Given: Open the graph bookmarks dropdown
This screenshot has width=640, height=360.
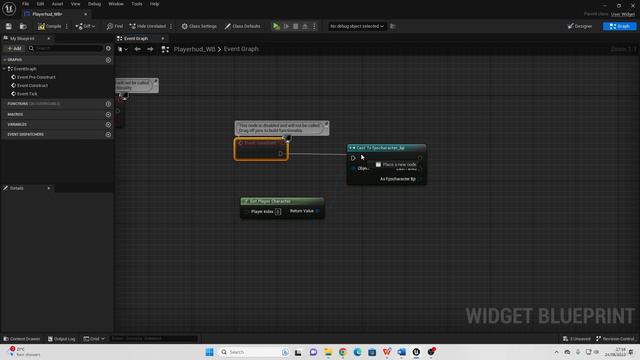Looking at the screenshot, I should click(122, 49).
